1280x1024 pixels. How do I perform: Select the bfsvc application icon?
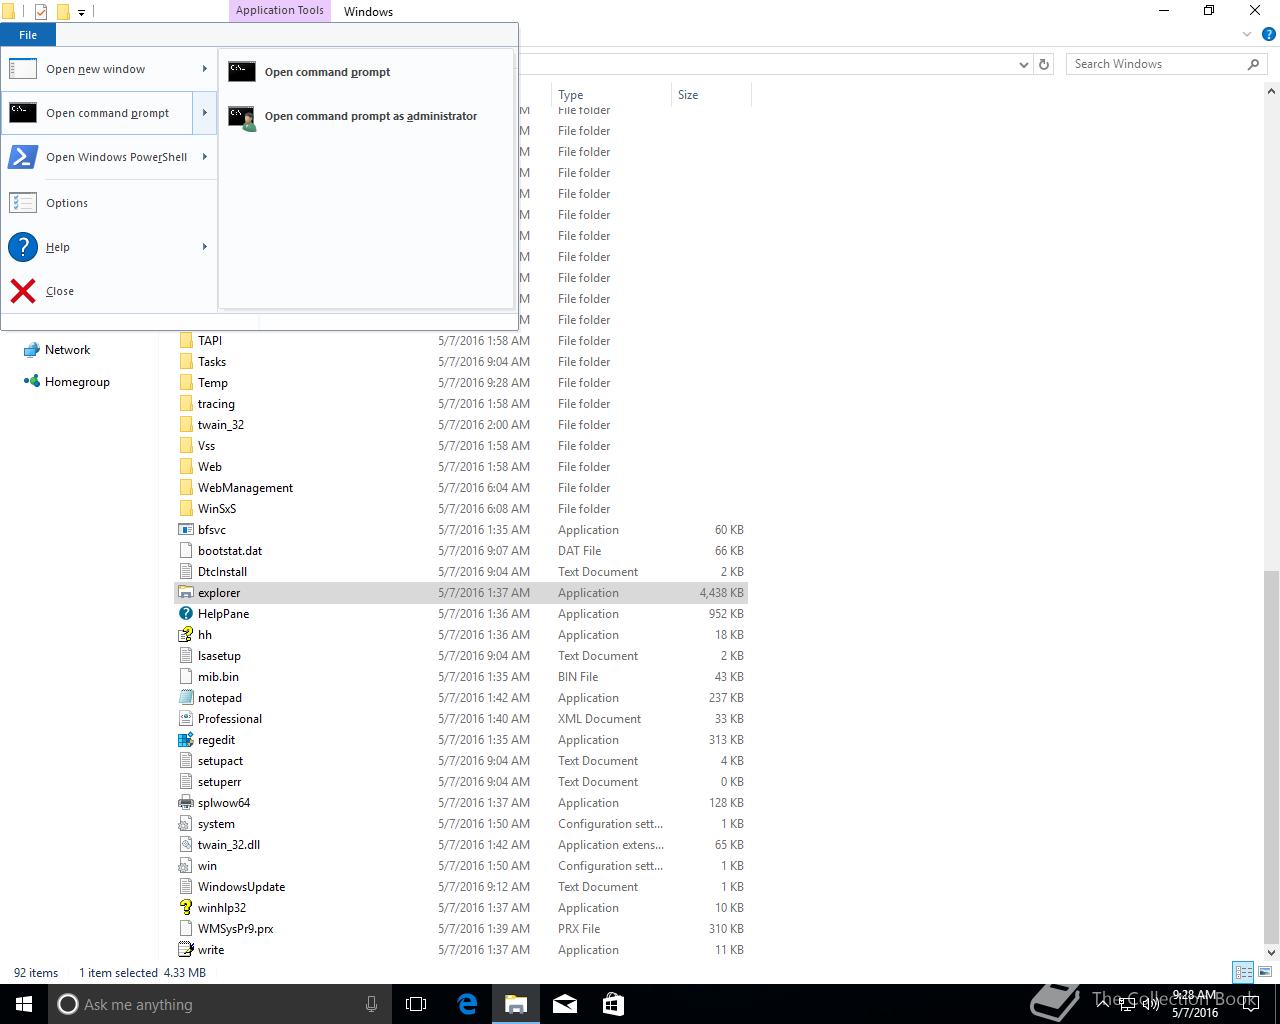(186, 530)
